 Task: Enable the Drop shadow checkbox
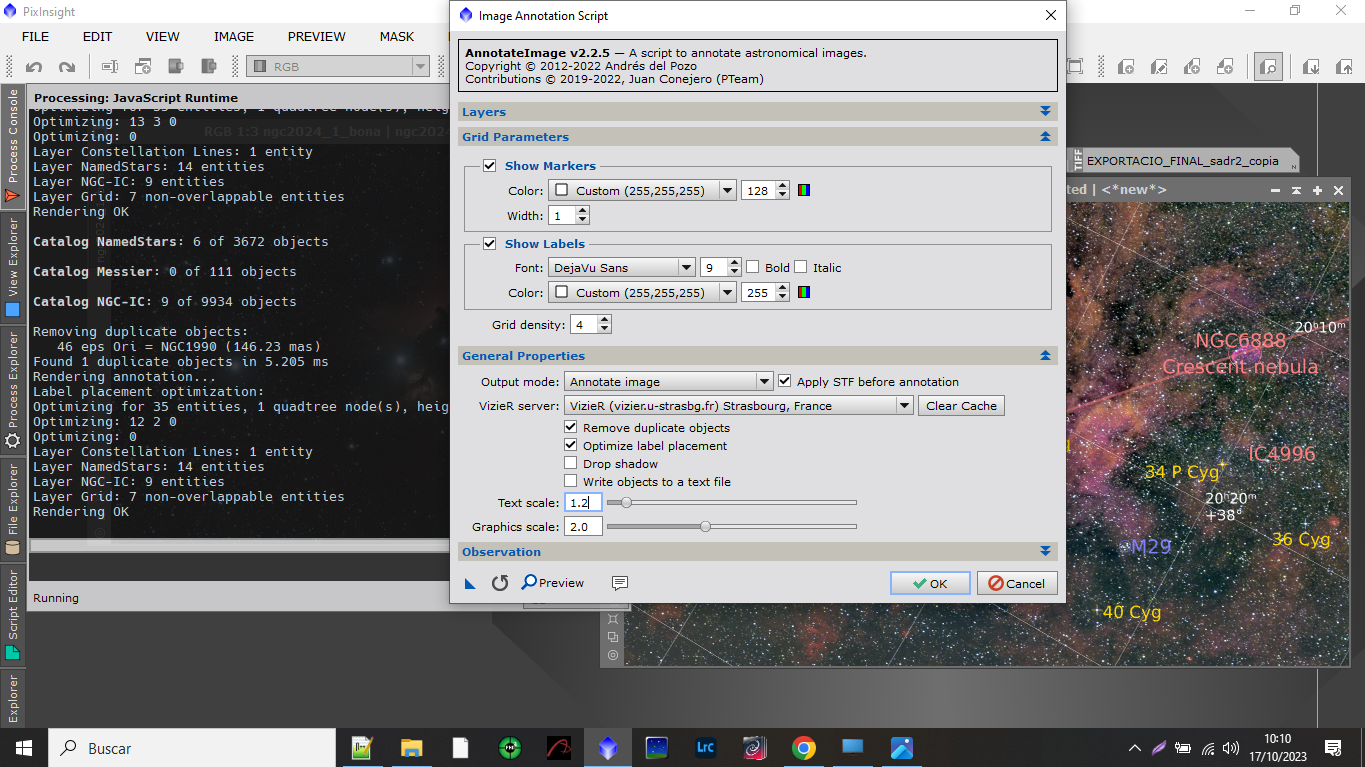(571, 464)
